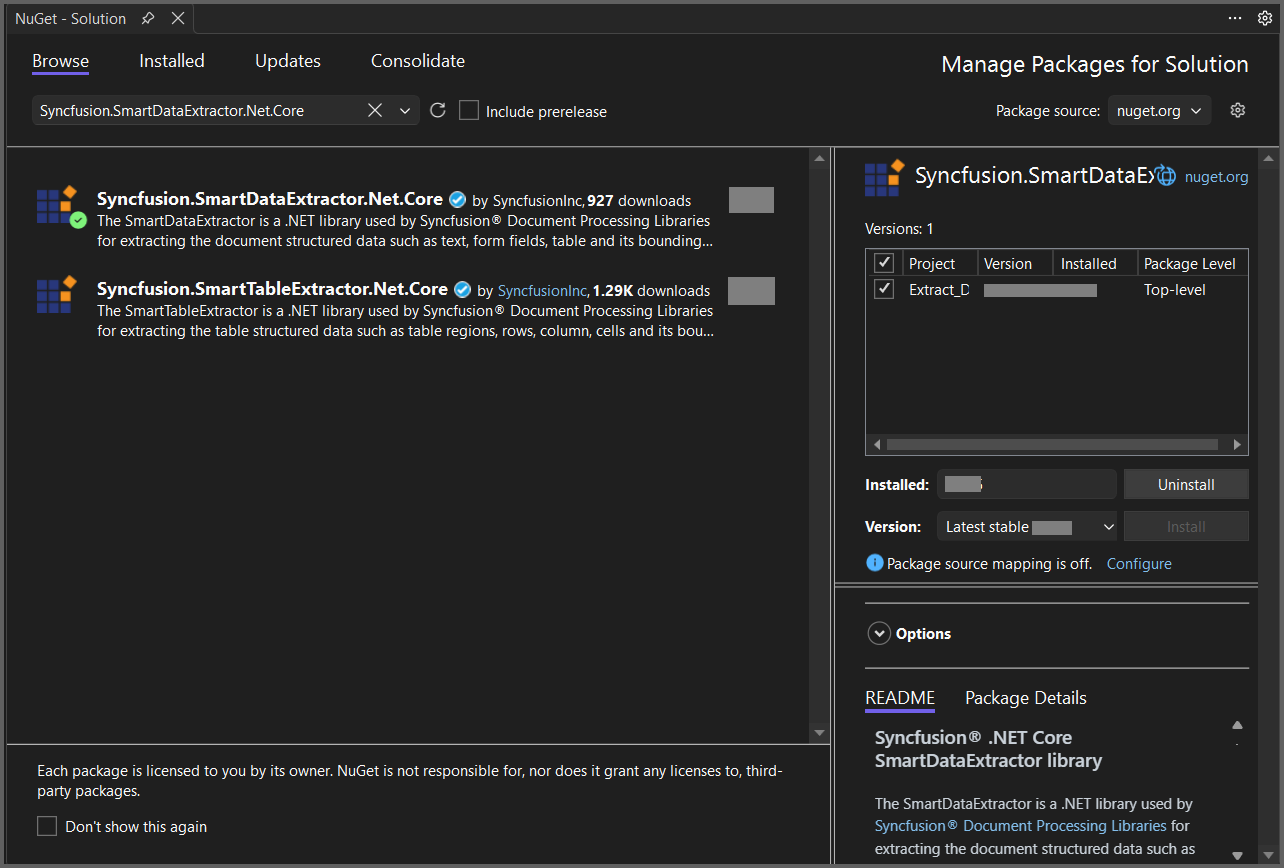Click the Installed version field
The height and width of the screenshot is (868, 1284).
1027,484
